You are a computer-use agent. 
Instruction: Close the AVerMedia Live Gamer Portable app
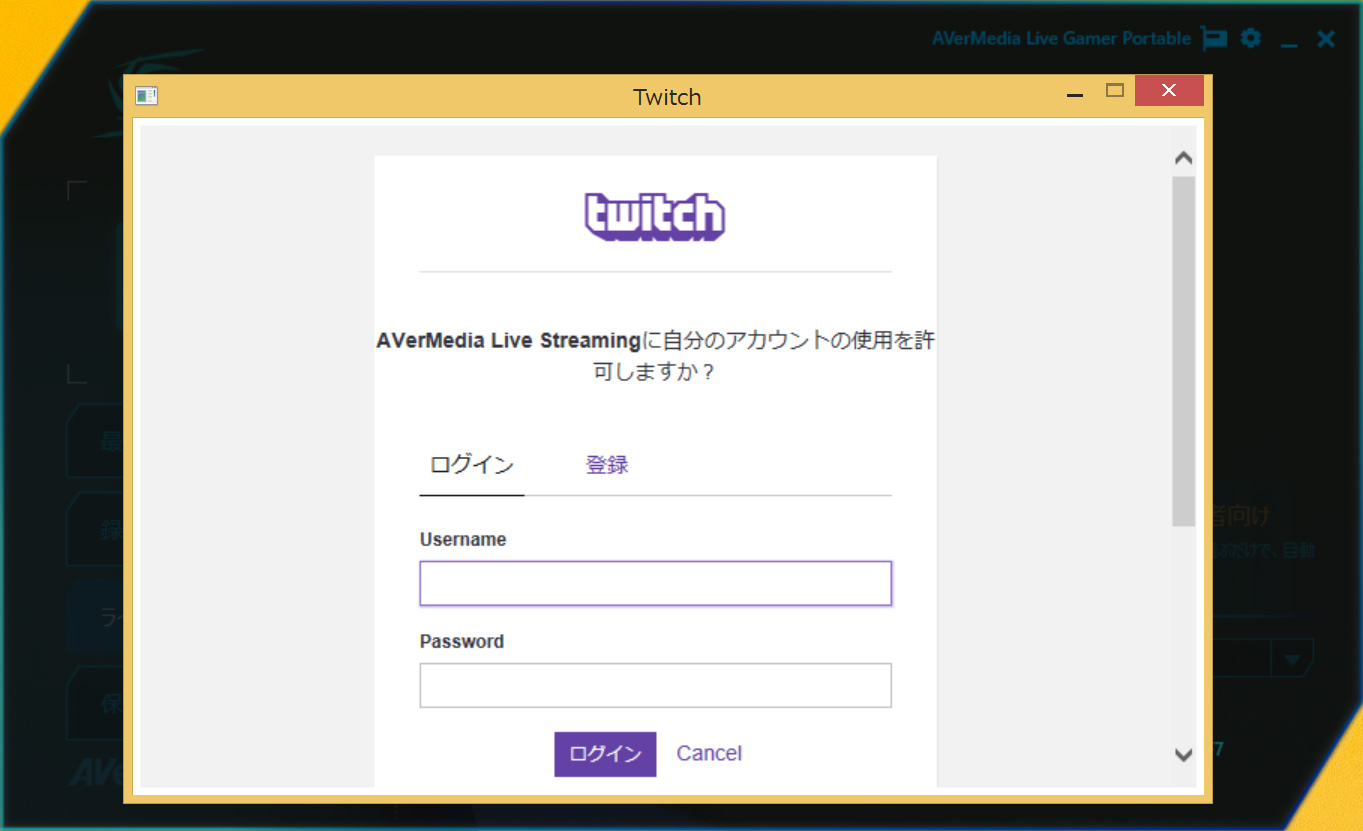(1326, 39)
